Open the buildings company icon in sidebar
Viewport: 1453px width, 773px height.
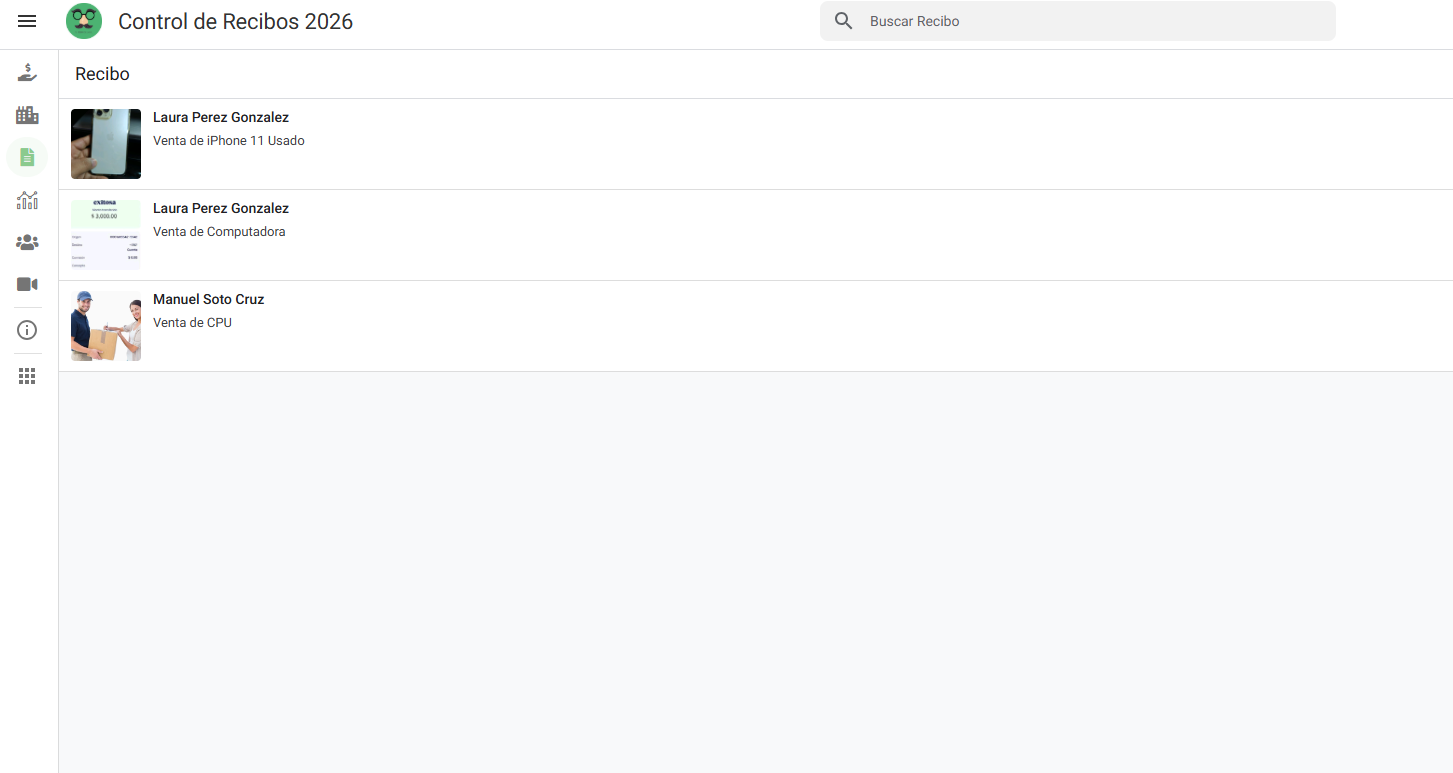[x=27, y=115]
